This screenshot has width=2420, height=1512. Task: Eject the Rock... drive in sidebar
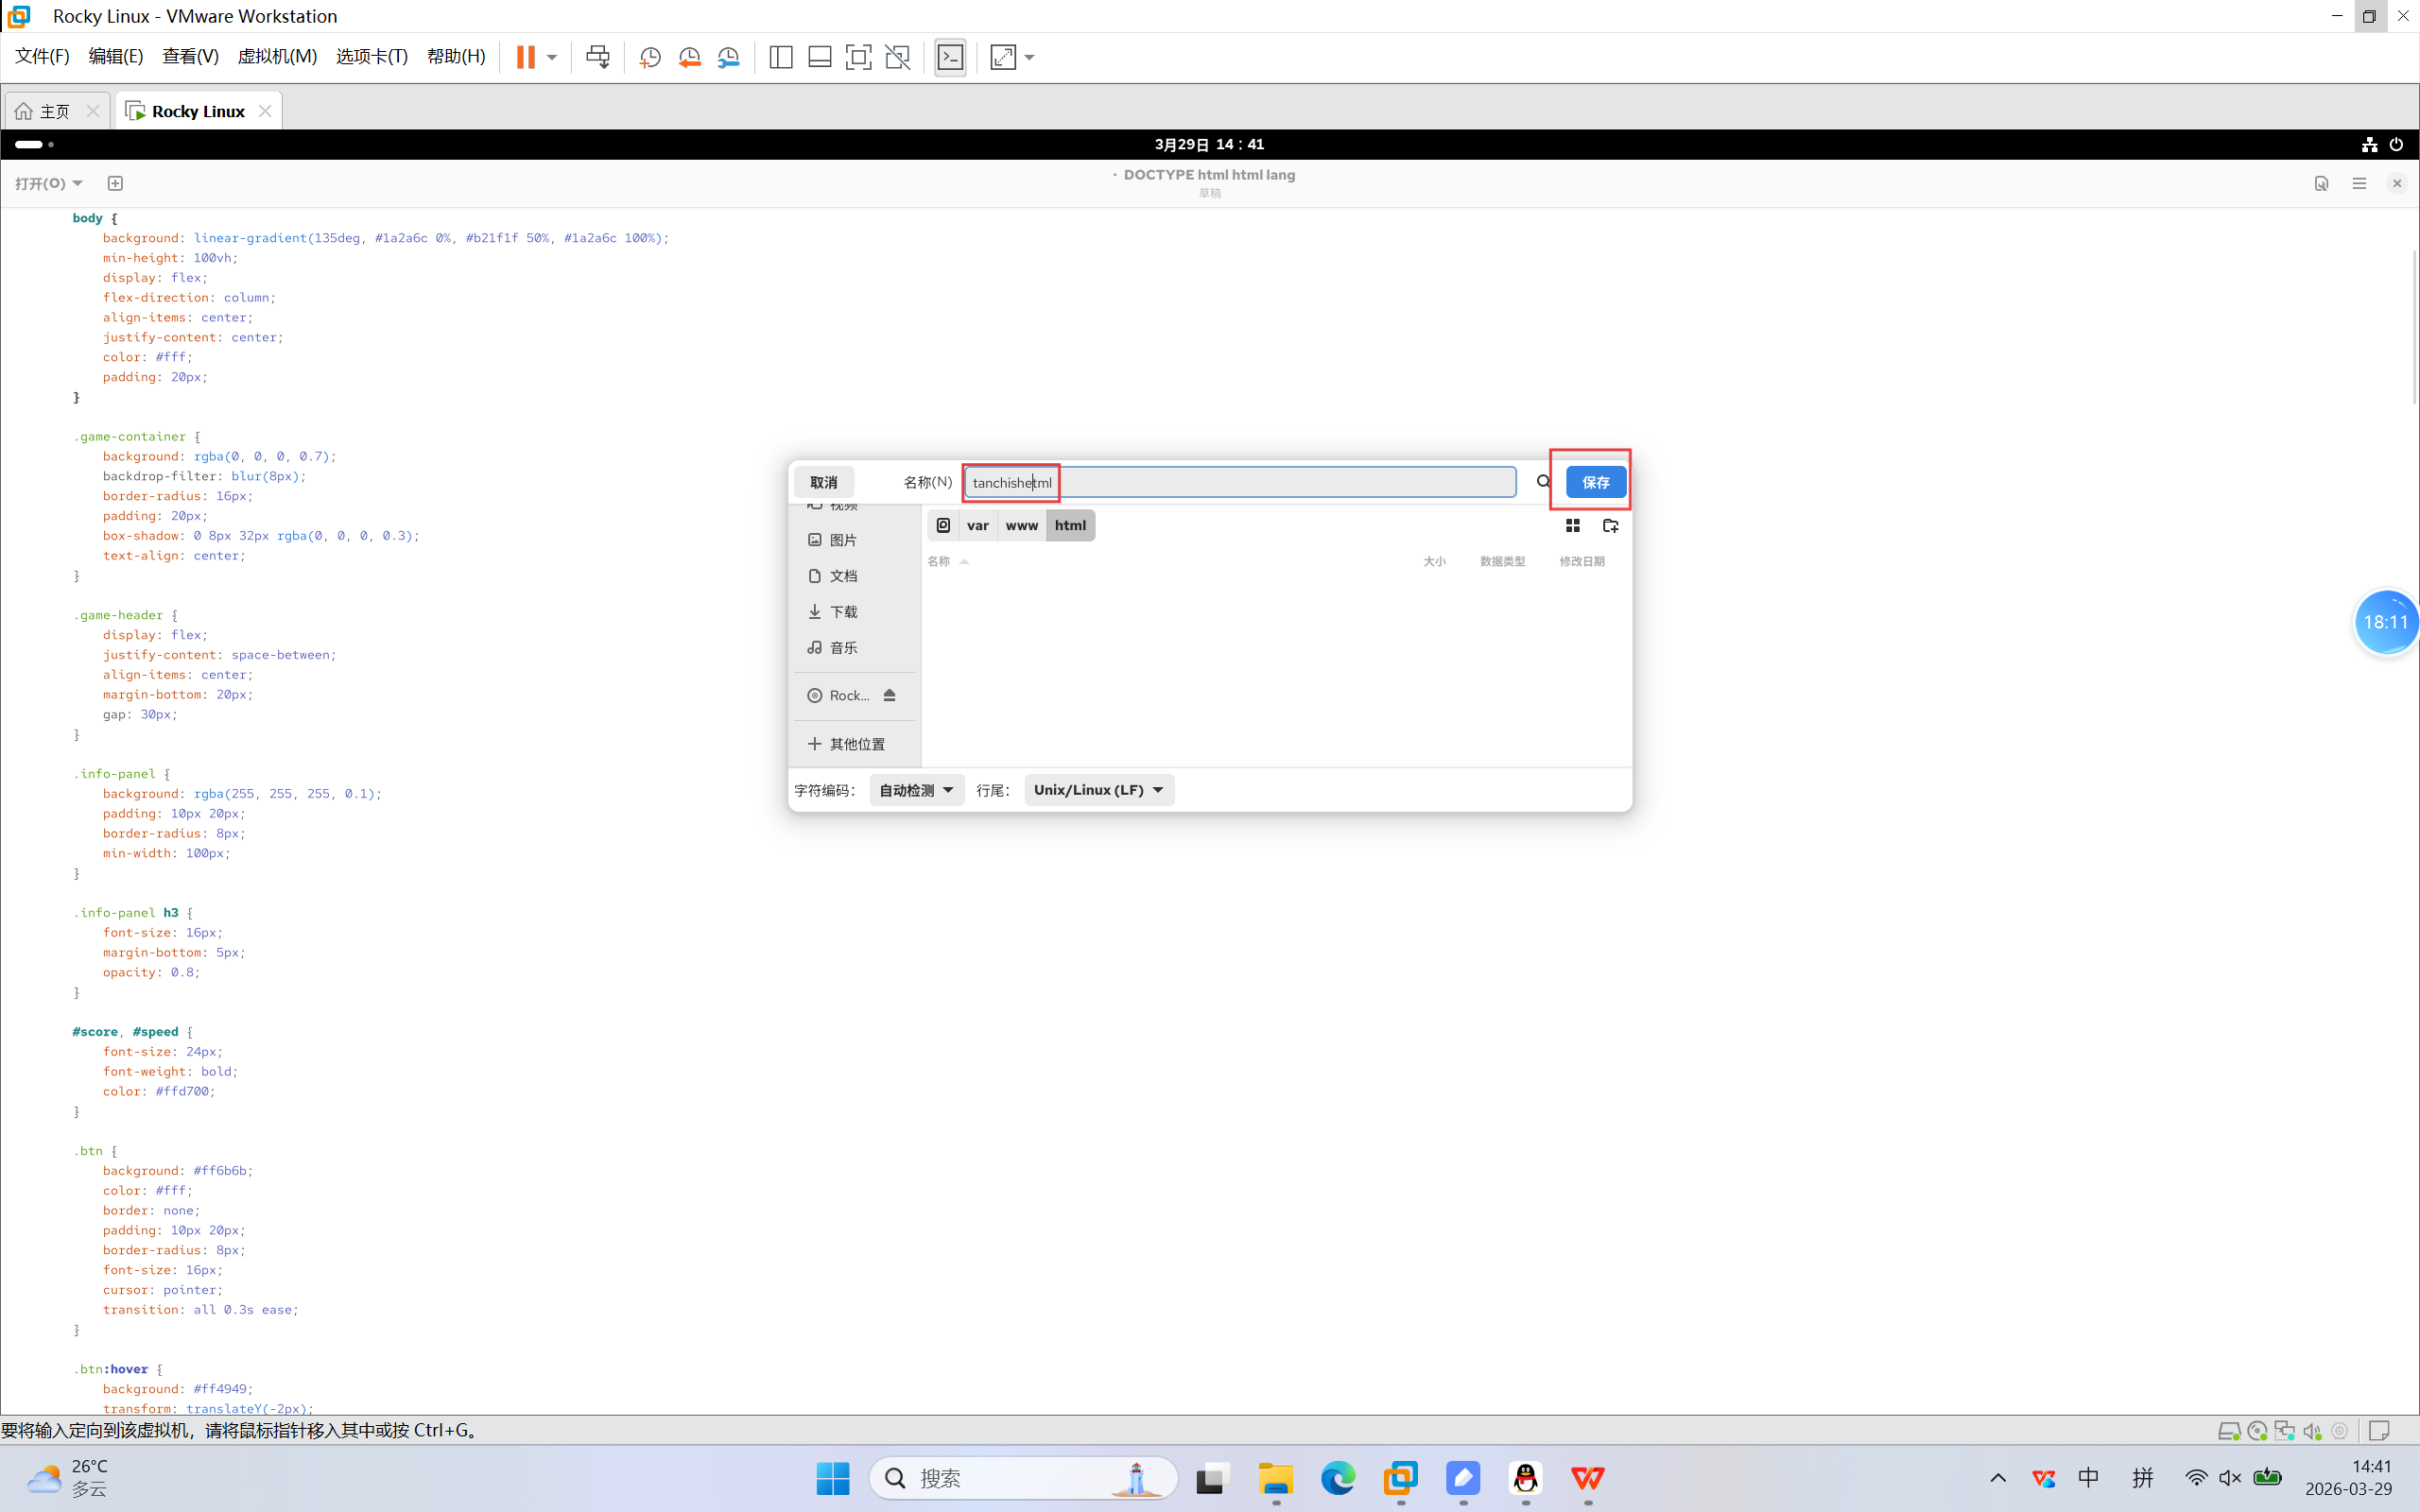(x=889, y=695)
